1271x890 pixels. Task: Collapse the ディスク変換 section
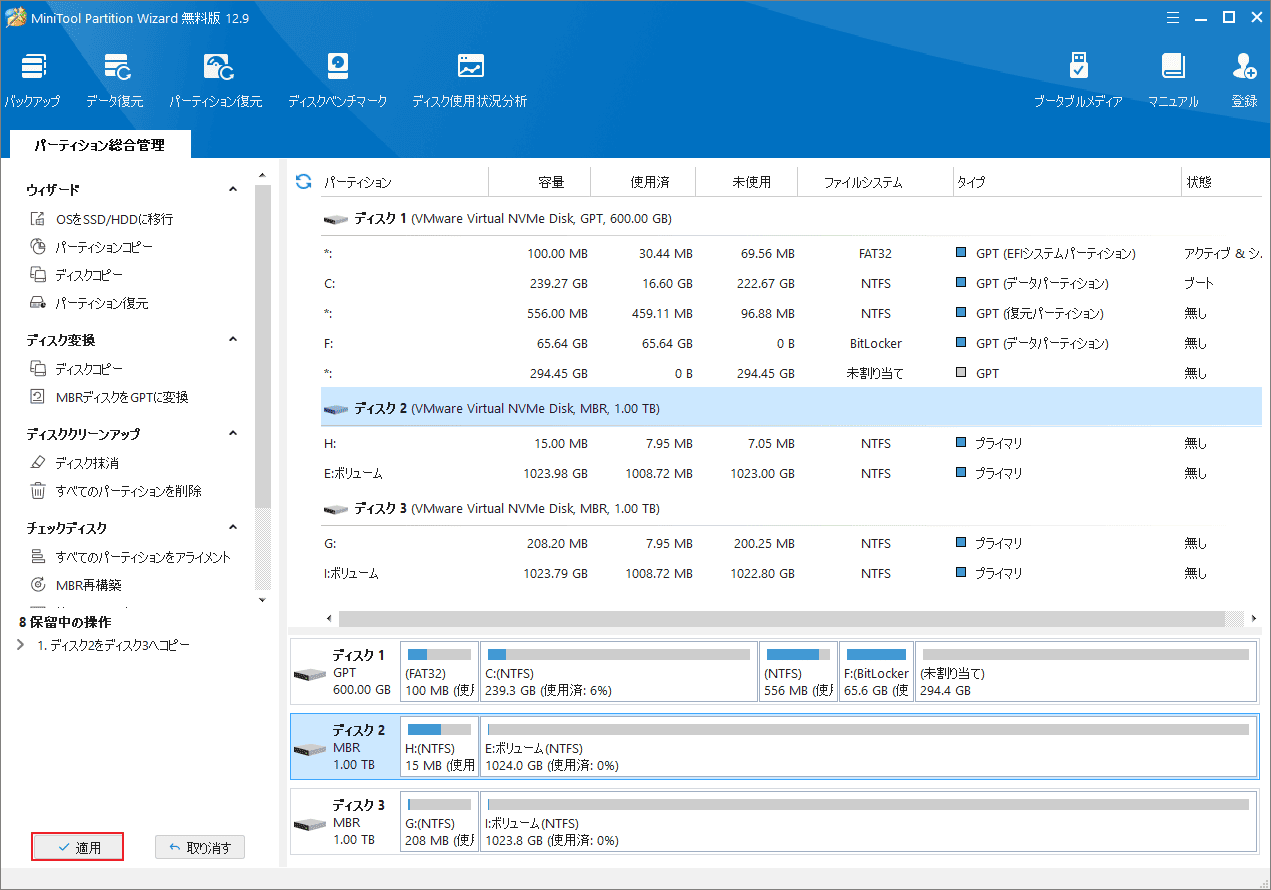(233, 339)
